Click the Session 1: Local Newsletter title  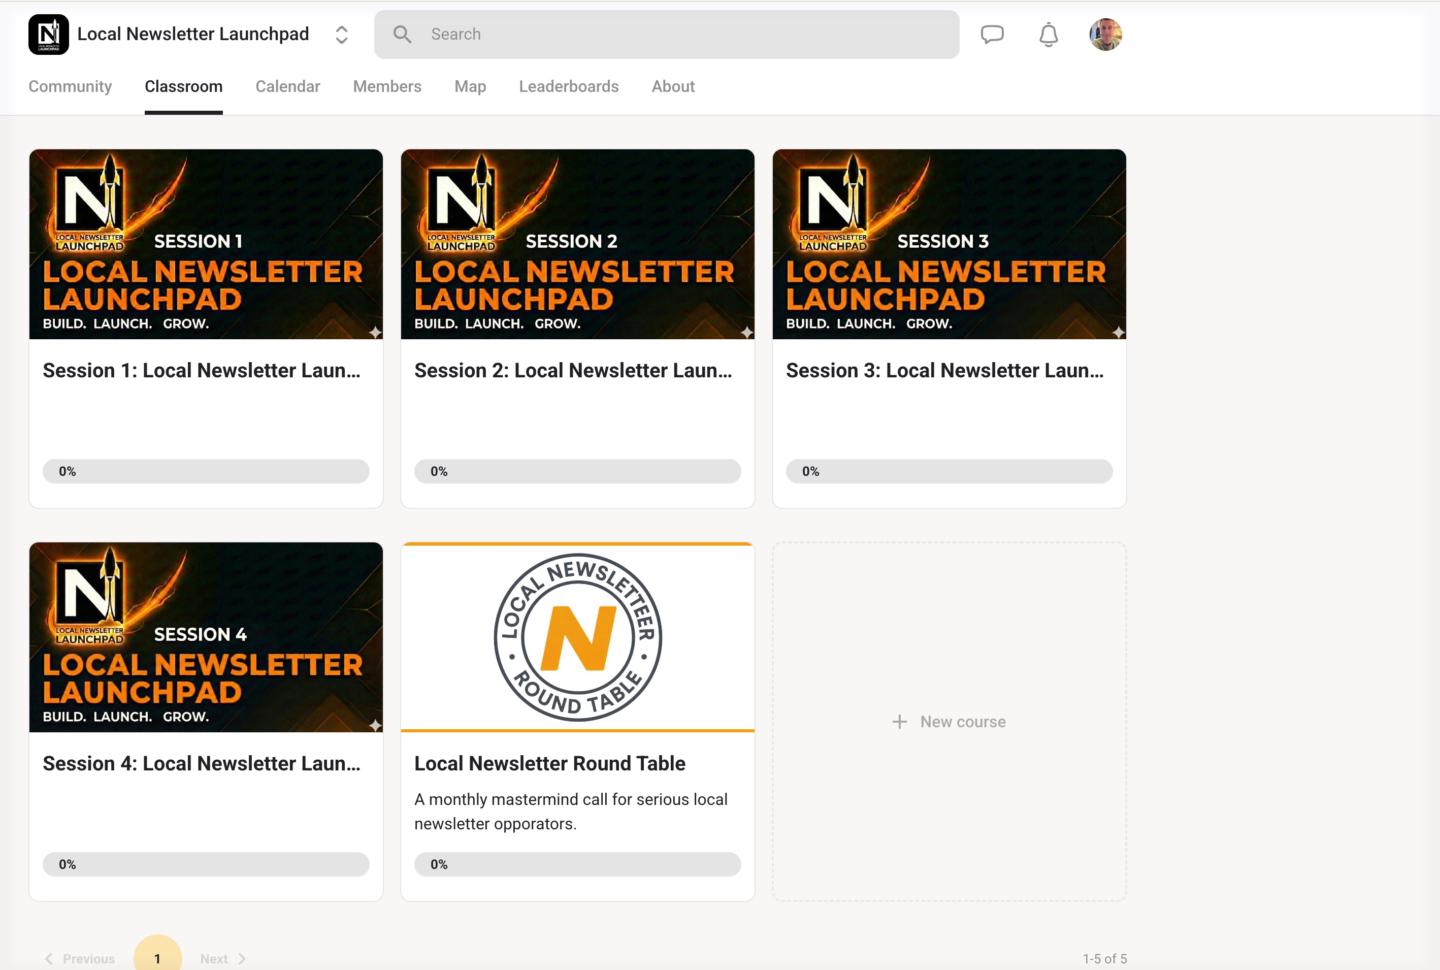(x=202, y=370)
